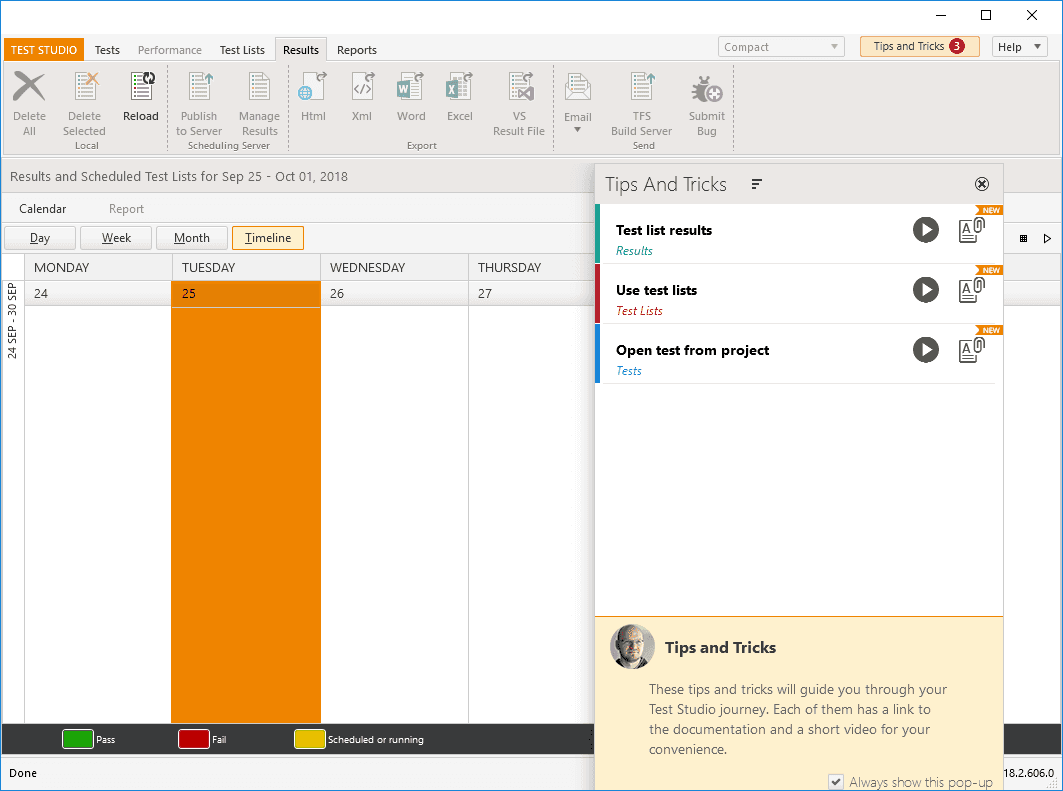Select the highlighted Tuesday 25 column
Image resolution: width=1063 pixels, height=791 pixels.
246,502
